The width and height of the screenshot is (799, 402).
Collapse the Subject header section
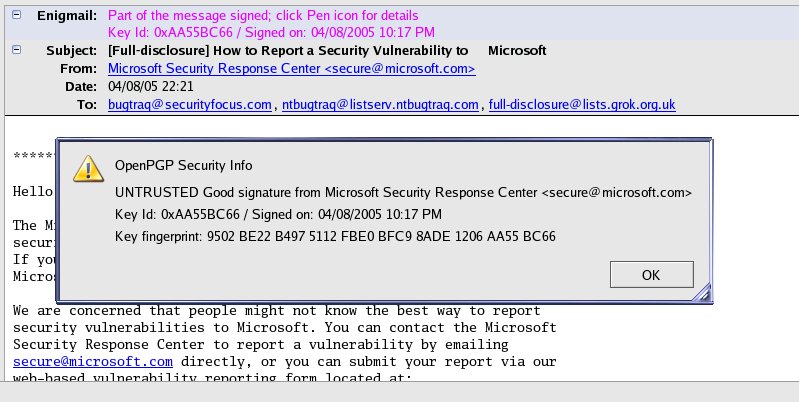(x=16, y=50)
